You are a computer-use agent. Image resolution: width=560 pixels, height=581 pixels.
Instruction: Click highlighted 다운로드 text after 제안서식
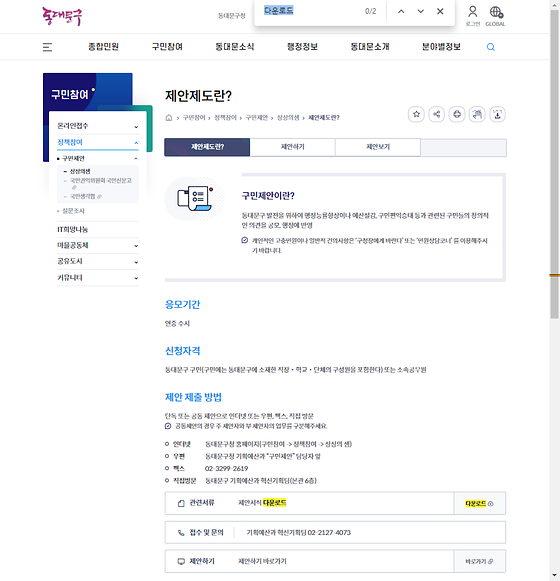[x=275, y=503]
